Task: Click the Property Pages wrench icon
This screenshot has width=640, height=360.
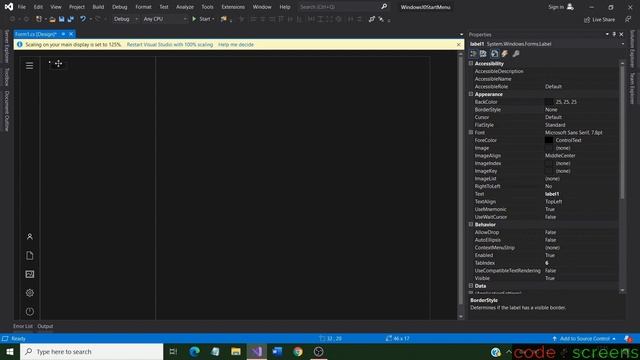Action: click(x=516, y=53)
